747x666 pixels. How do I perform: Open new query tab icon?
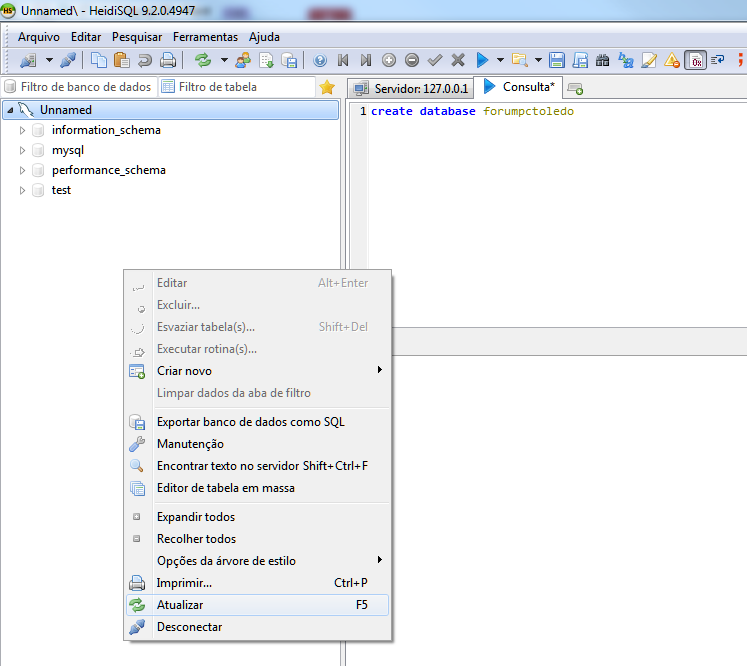pos(575,88)
